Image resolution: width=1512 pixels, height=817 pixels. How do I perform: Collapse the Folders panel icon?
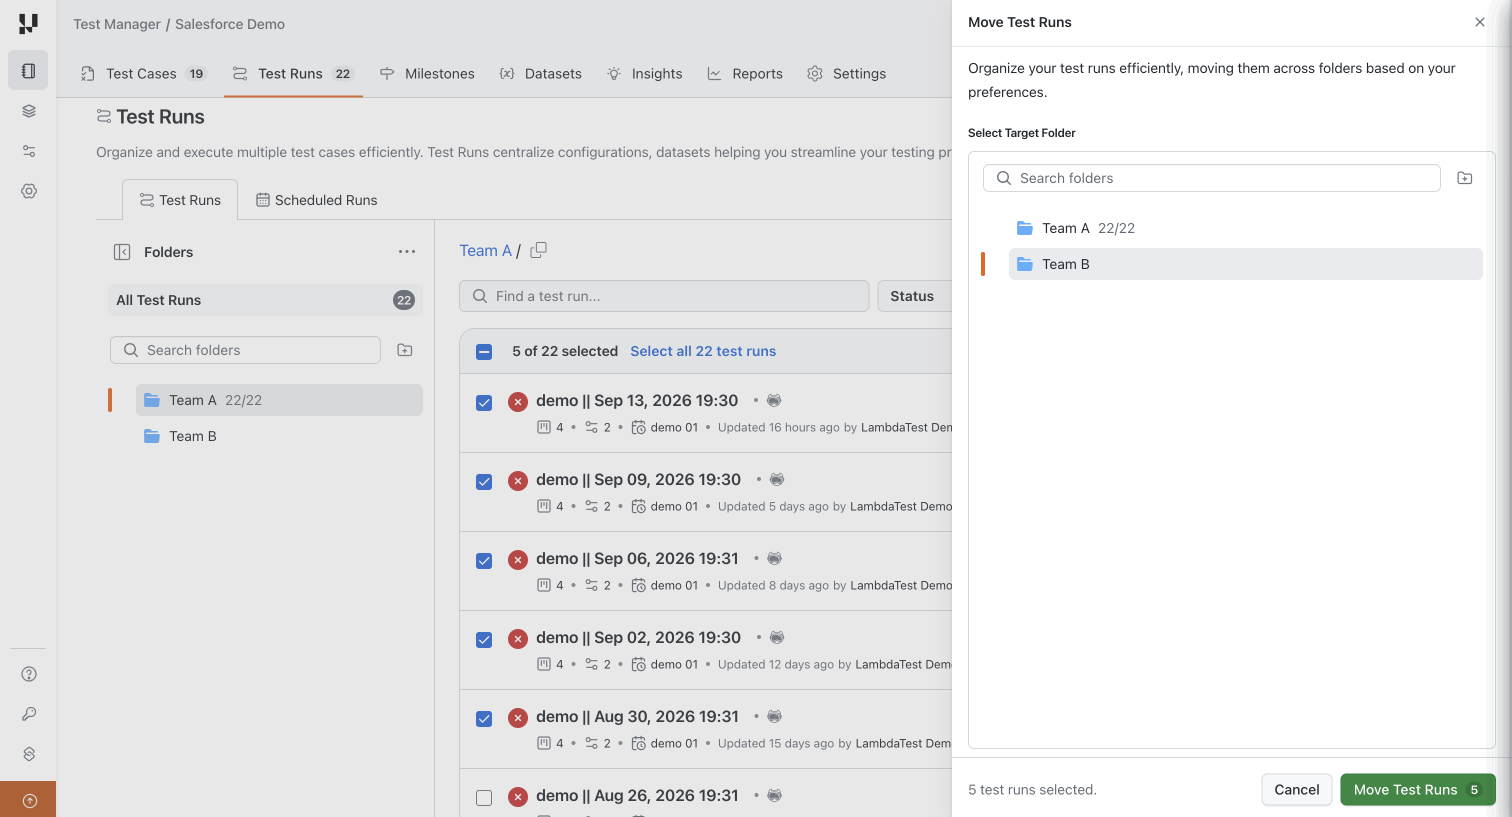[x=122, y=252]
